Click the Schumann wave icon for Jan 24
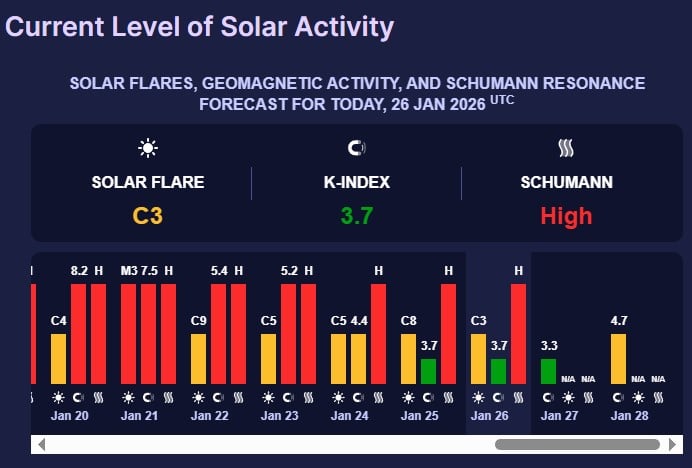The height and width of the screenshot is (468, 692). [x=378, y=397]
